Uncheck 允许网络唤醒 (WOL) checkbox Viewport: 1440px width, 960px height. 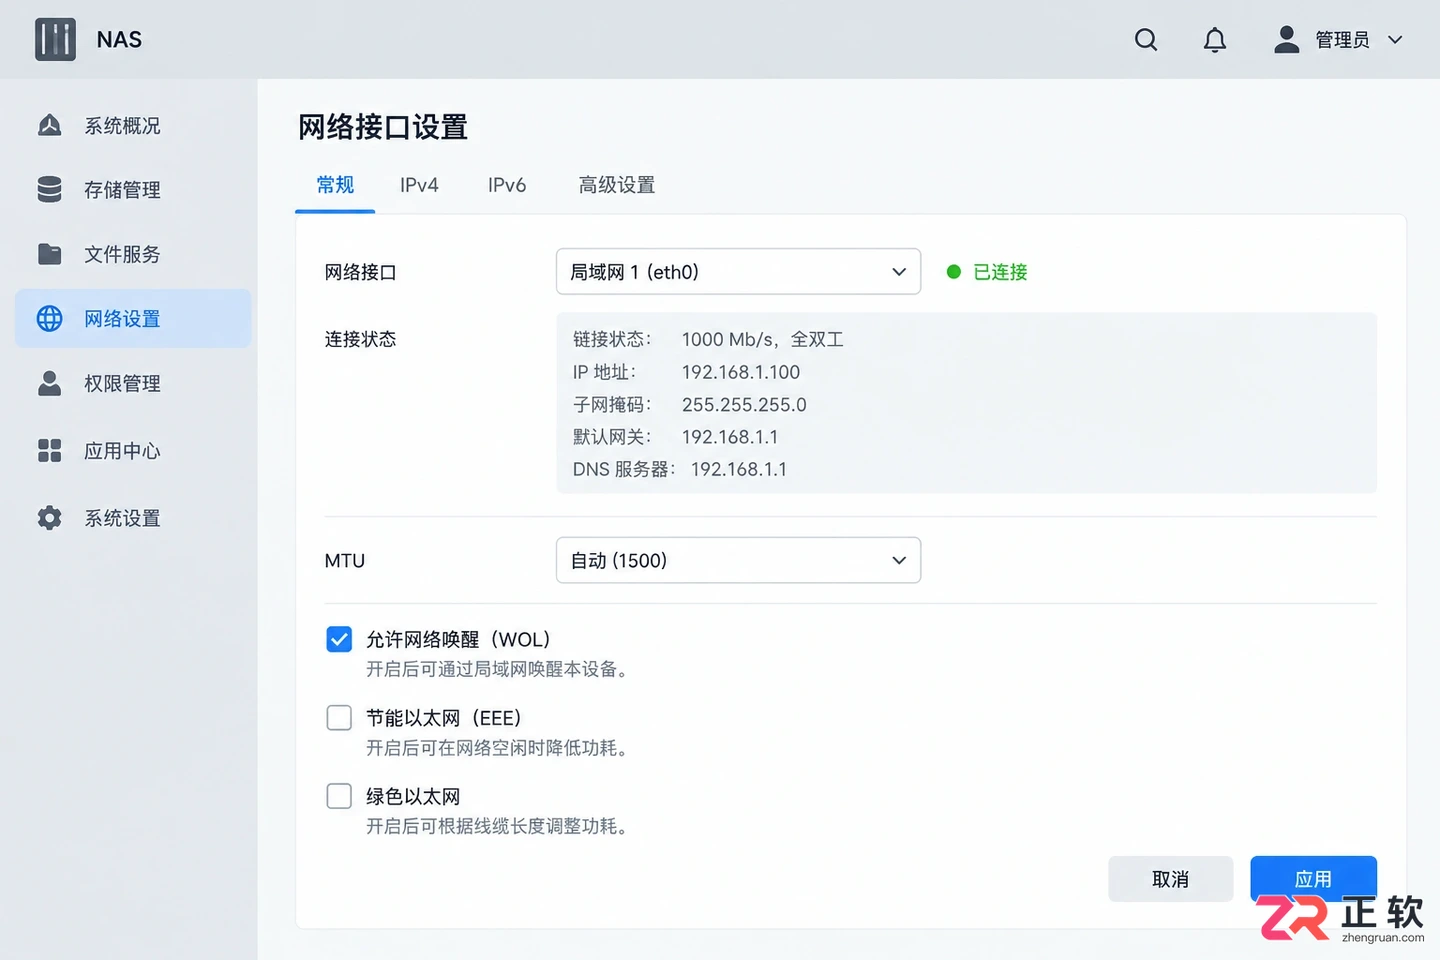point(339,639)
